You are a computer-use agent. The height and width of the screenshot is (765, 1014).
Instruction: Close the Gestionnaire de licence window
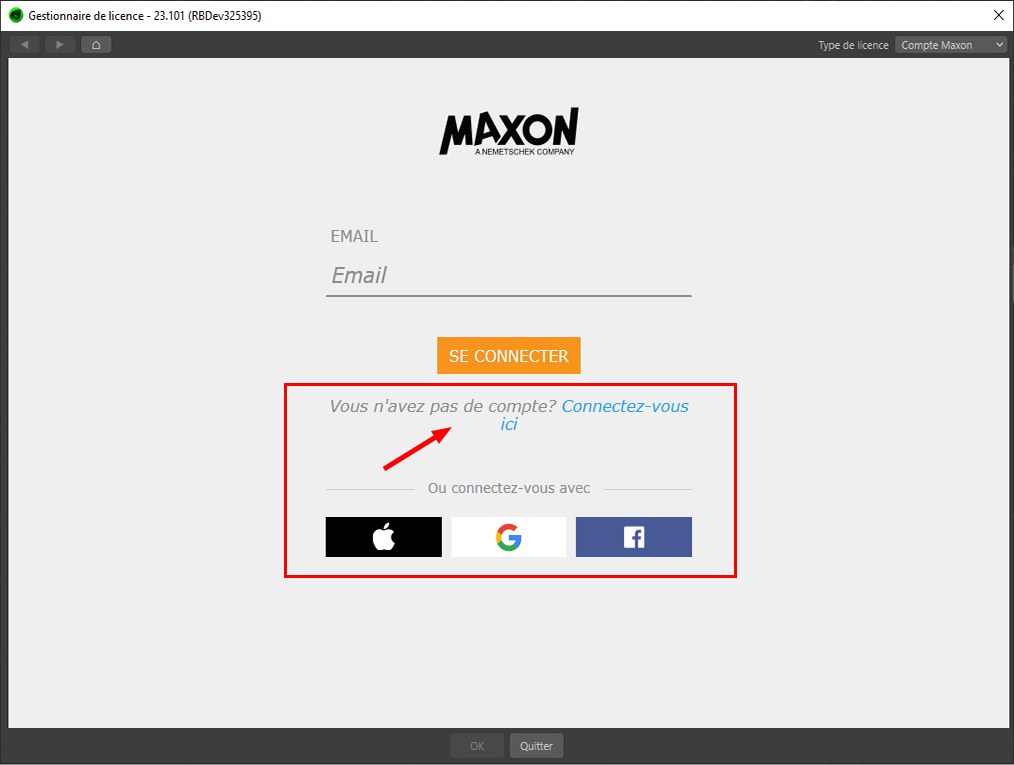pos(998,16)
